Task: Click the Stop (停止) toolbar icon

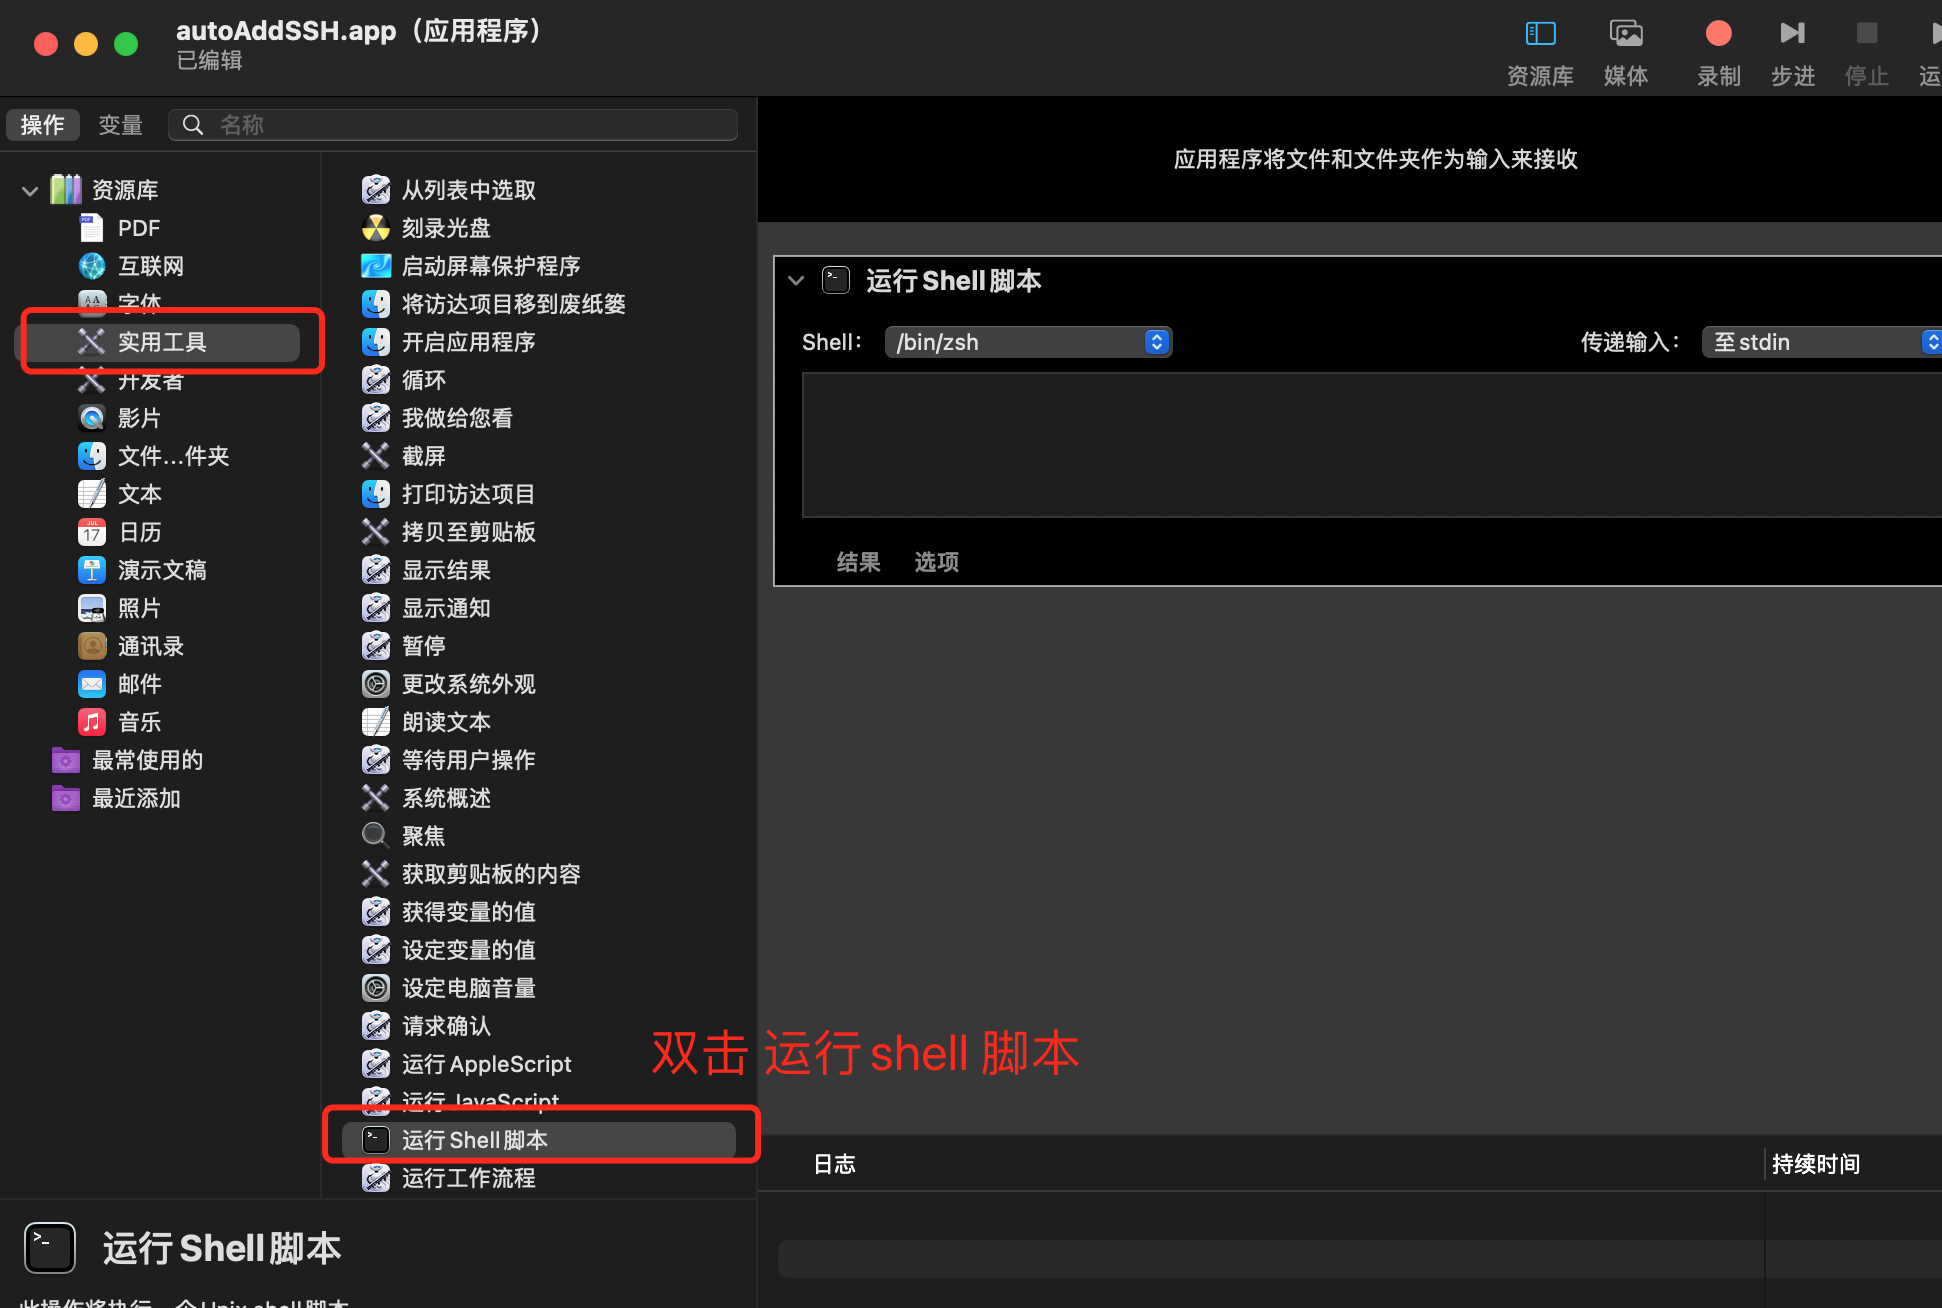Action: pos(1866,34)
